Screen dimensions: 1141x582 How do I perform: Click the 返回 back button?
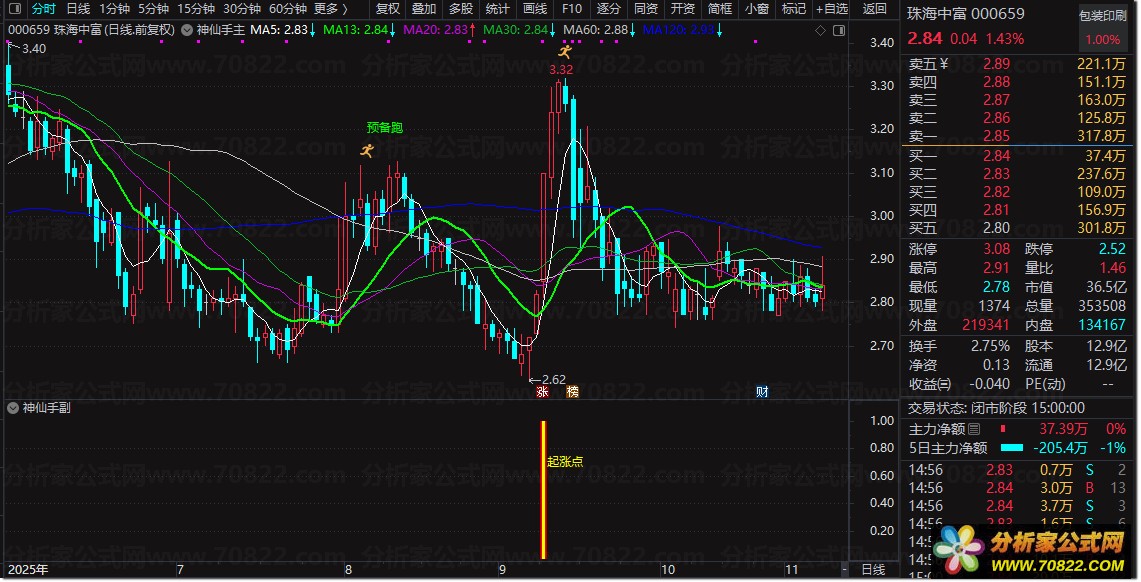[x=875, y=9]
